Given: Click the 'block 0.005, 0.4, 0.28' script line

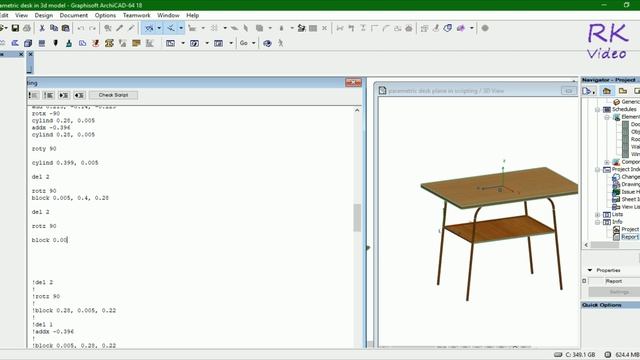Looking at the screenshot, I should pyautogui.click(x=70, y=198).
